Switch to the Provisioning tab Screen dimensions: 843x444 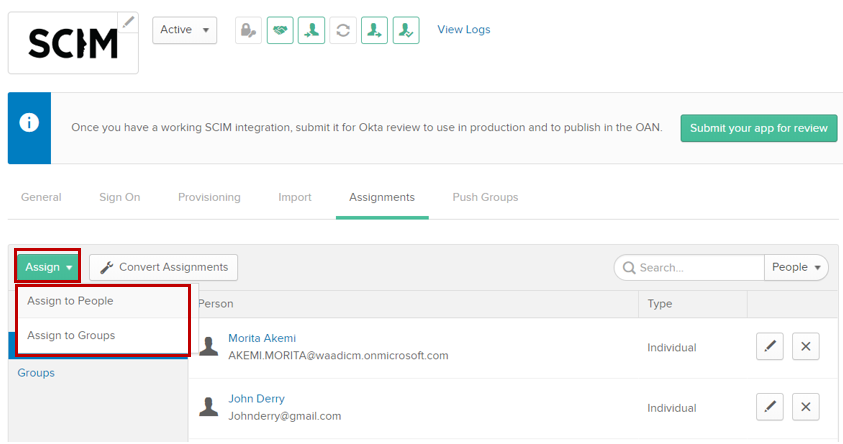click(x=209, y=197)
